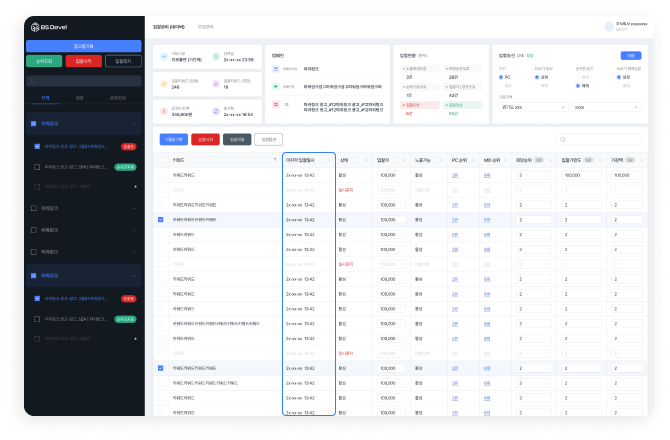This screenshot has width=670, height=440.
Task: Click the red-highlighted label in bid status card
Action: click(419, 105)
